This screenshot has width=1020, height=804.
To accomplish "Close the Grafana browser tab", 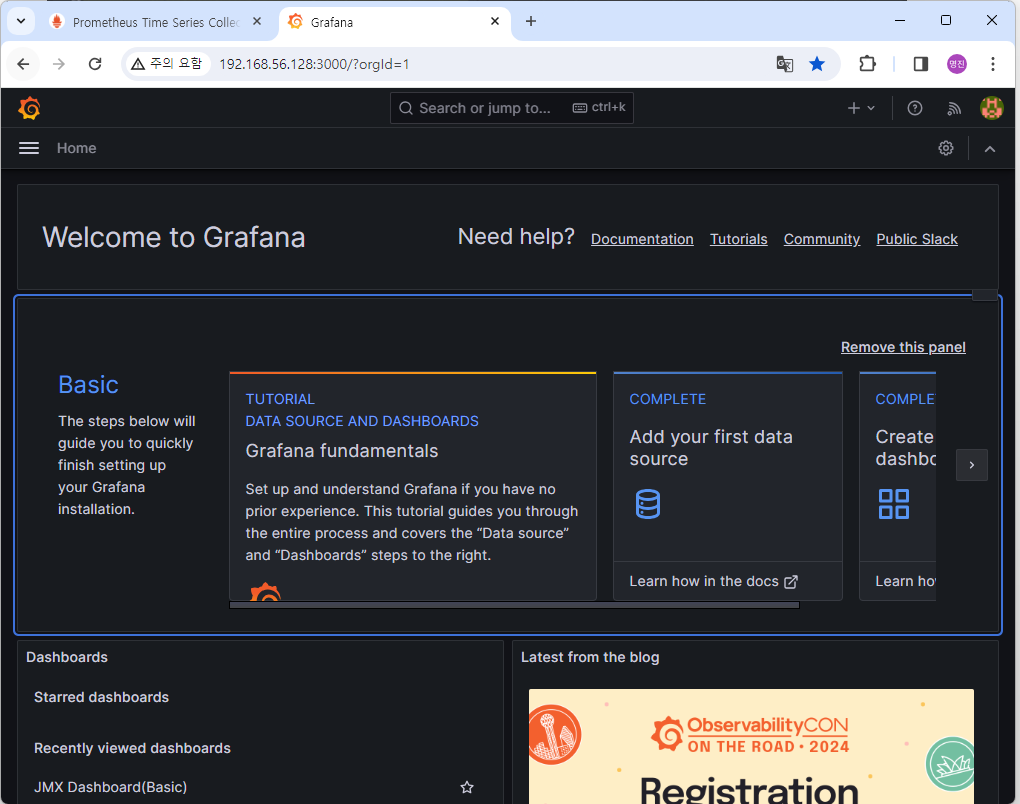I will (x=495, y=21).
